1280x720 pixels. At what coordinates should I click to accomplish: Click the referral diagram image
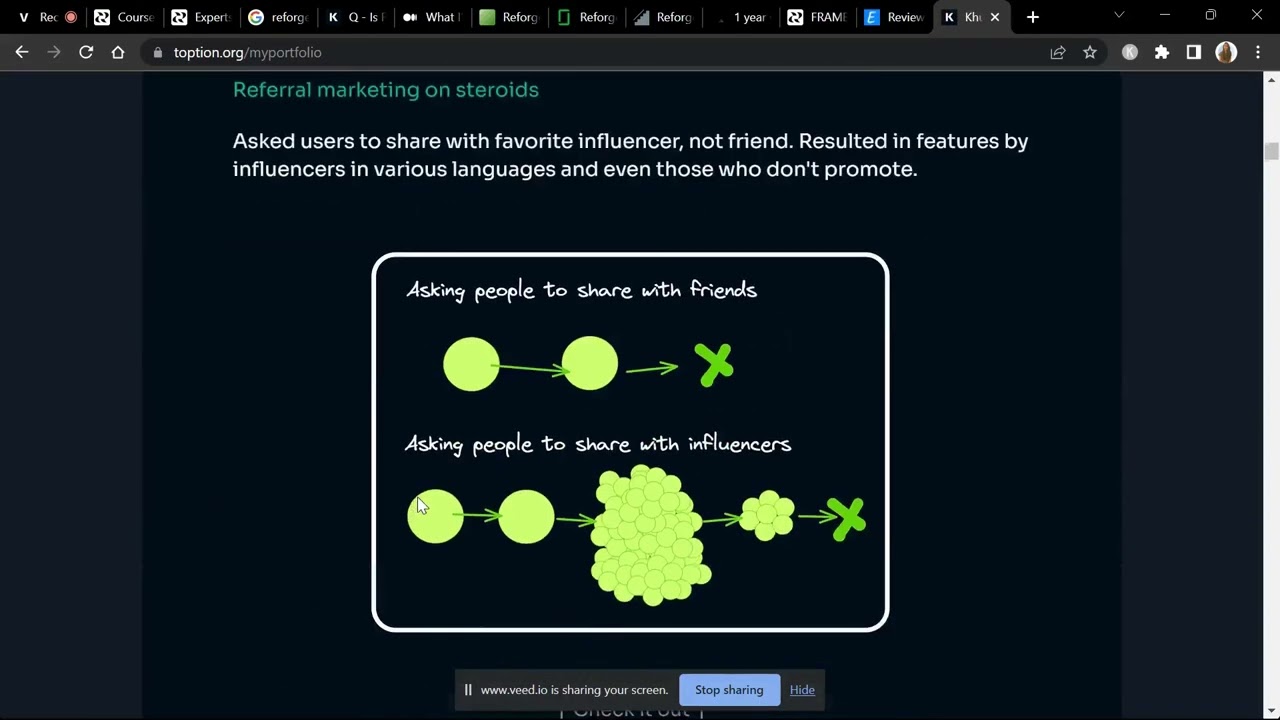tap(630, 442)
